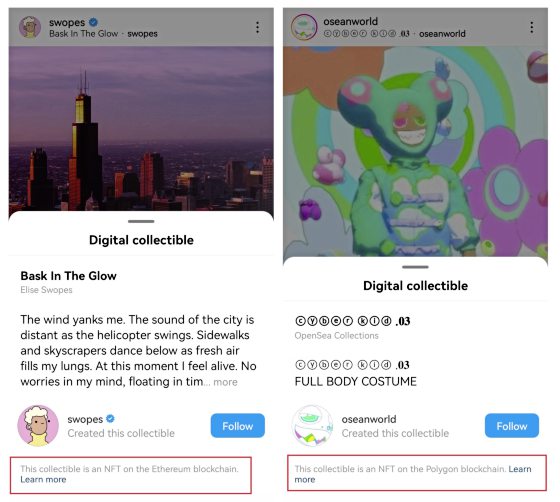Tap swopes avatar in post header

[x=30, y=27]
